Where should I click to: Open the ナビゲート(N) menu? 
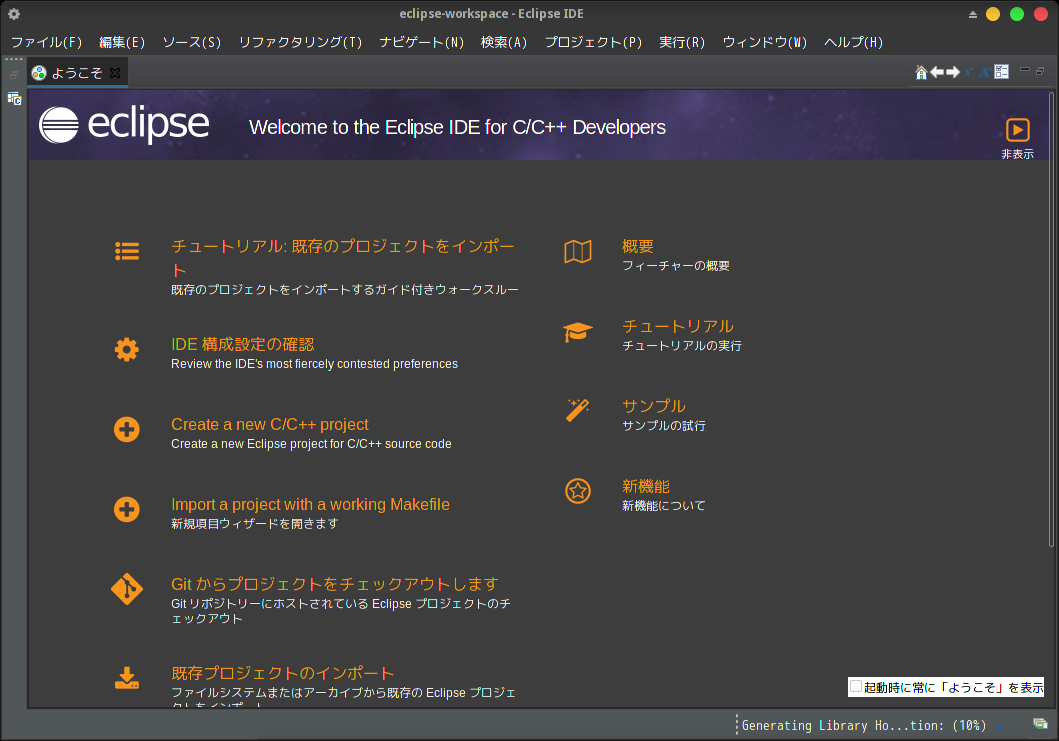[x=422, y=42]
